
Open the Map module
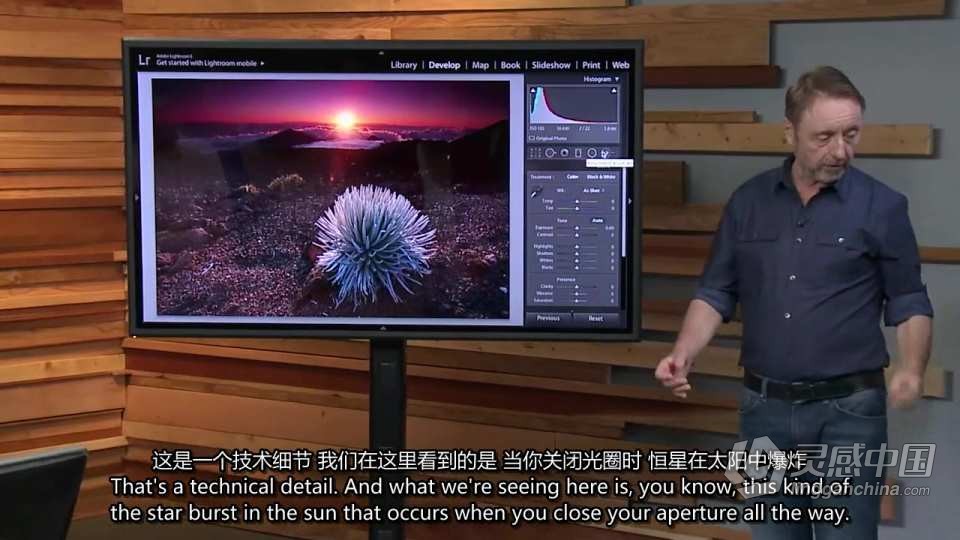point(480,65)
